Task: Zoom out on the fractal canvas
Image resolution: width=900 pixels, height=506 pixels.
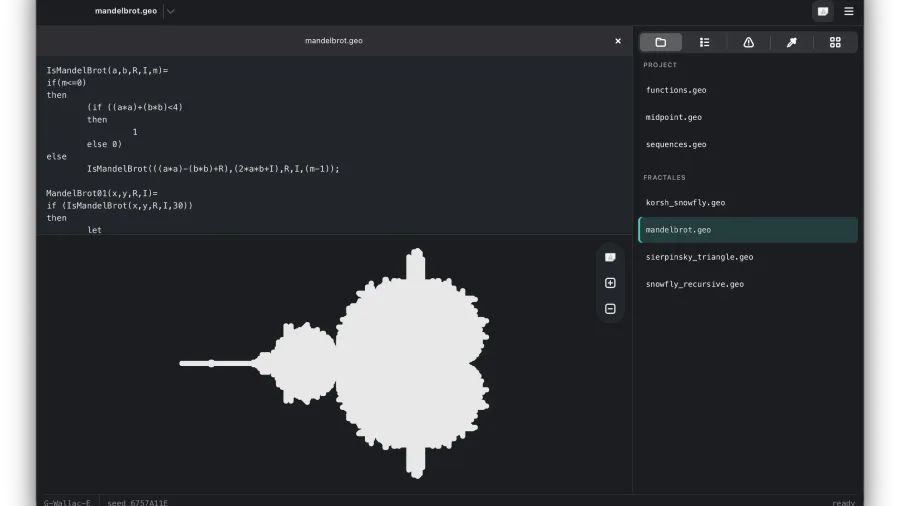Action: tap(610, 309)
